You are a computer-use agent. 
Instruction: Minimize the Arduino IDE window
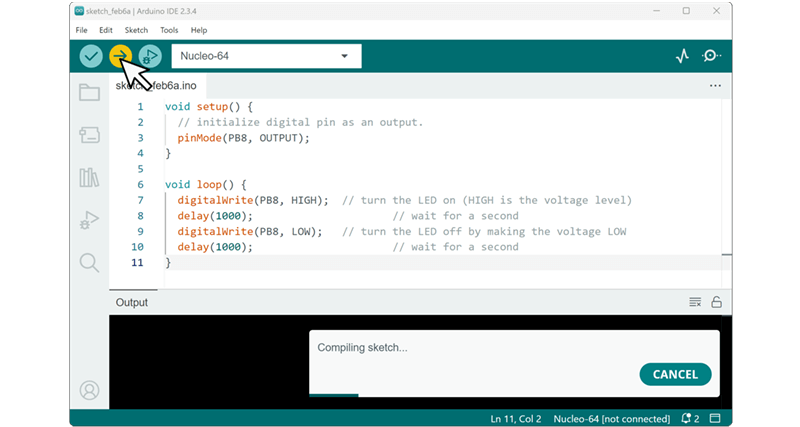coord(657,11)
